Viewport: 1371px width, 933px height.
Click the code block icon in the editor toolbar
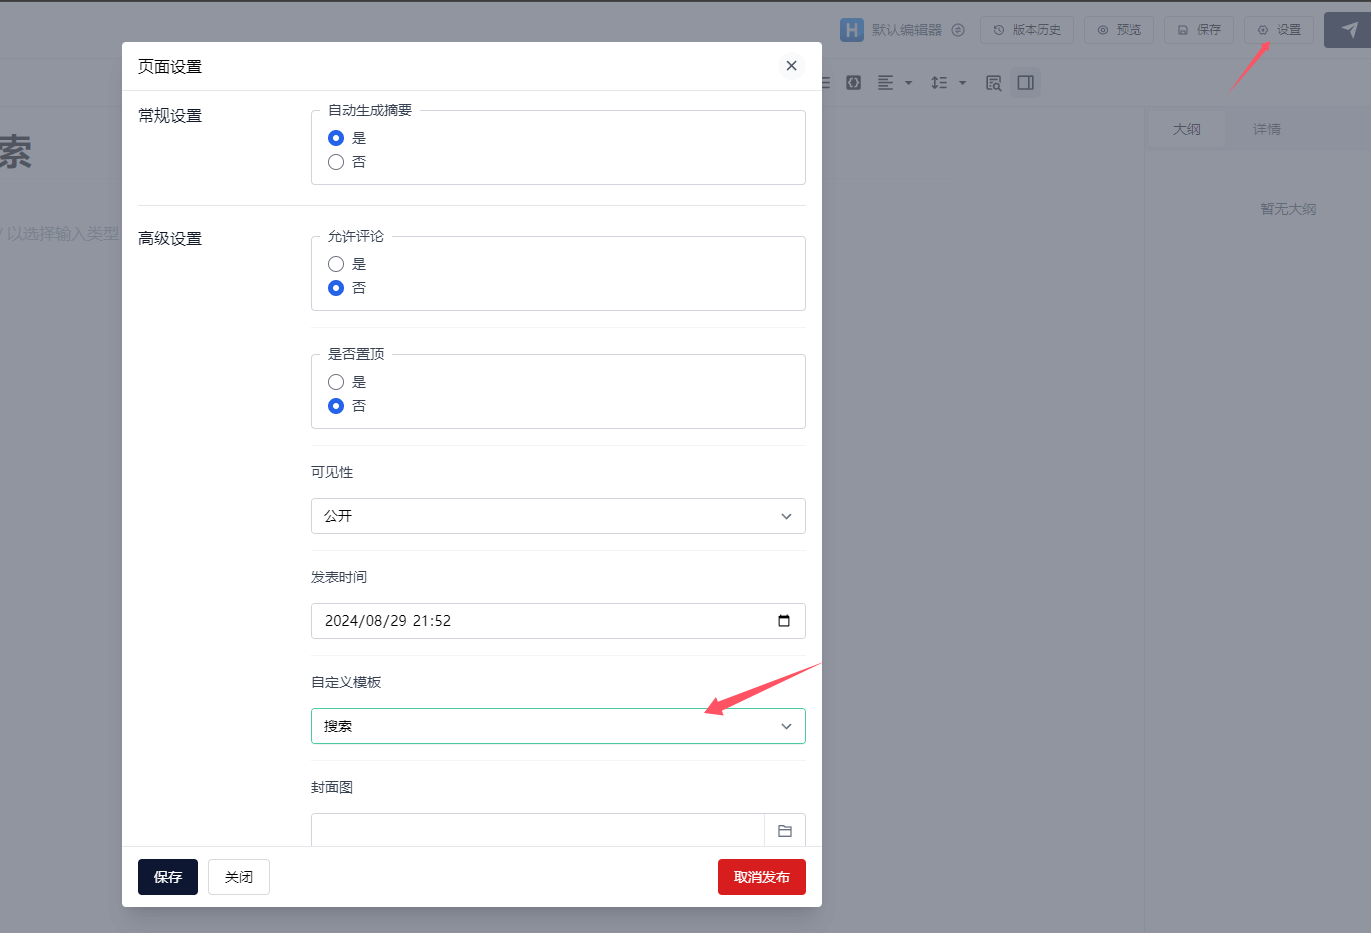pyautogui.click(x=853, y=83)
